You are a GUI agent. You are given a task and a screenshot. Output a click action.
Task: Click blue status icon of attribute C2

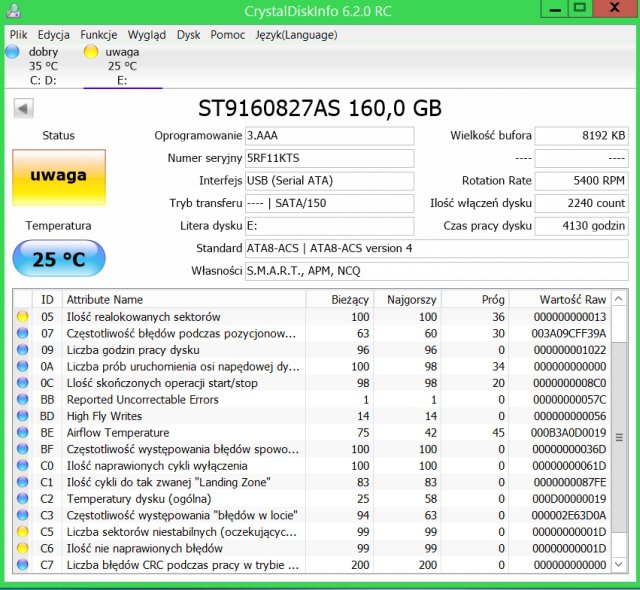coord(23,499)
